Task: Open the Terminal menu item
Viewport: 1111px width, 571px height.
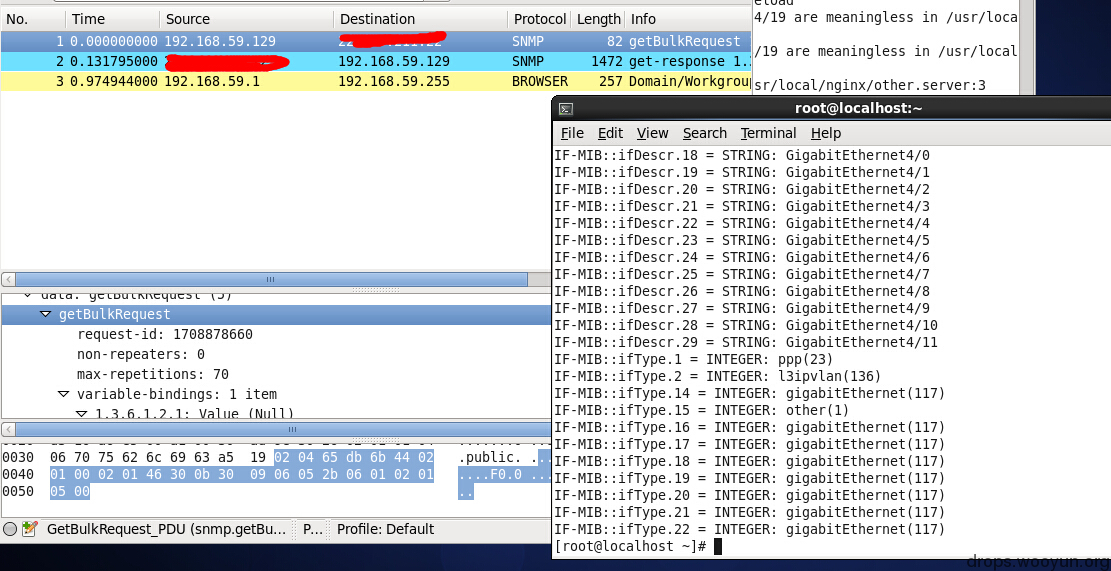Action: 768,133
